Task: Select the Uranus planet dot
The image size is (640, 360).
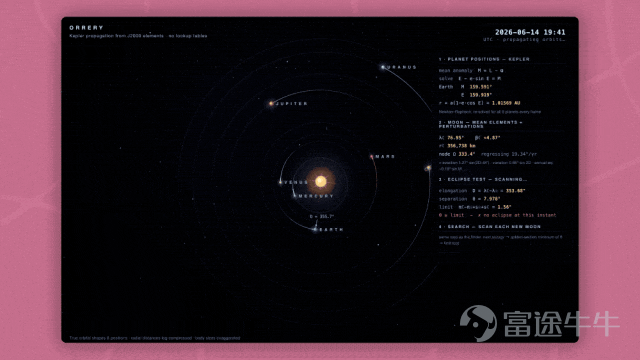Action: [383, 67]
